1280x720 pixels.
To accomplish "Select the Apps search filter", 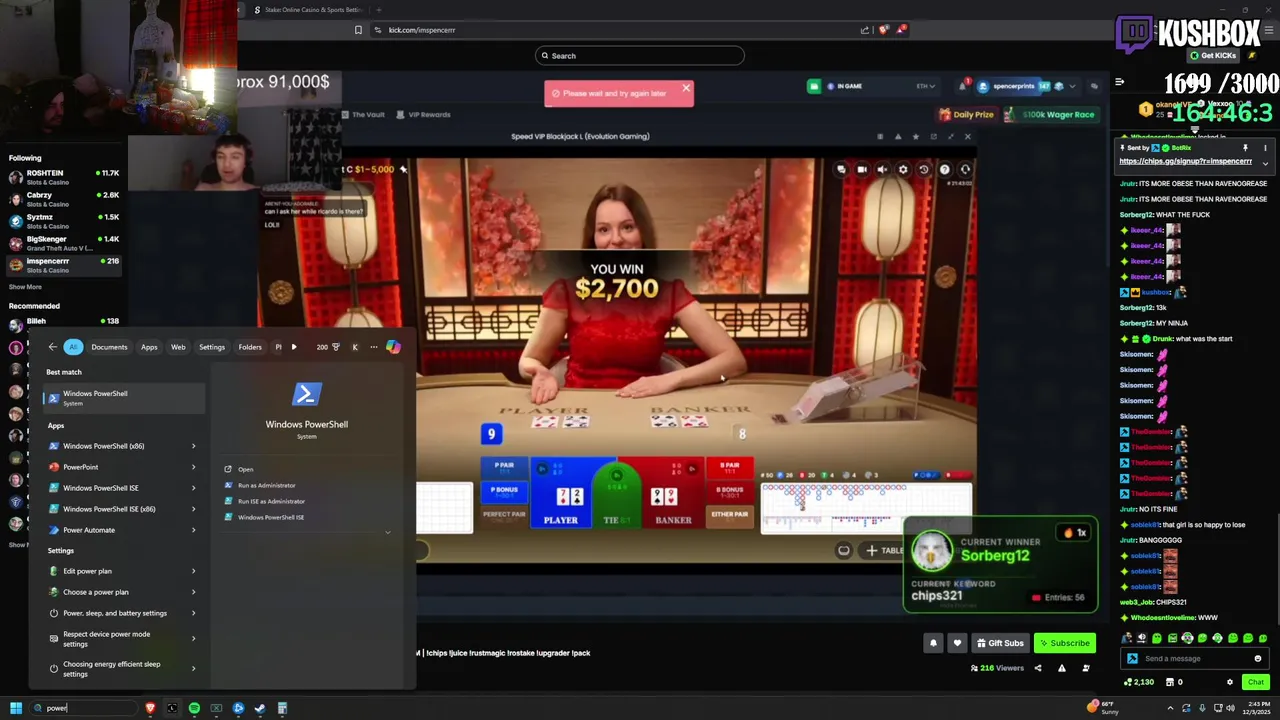I will click(149, 347).
